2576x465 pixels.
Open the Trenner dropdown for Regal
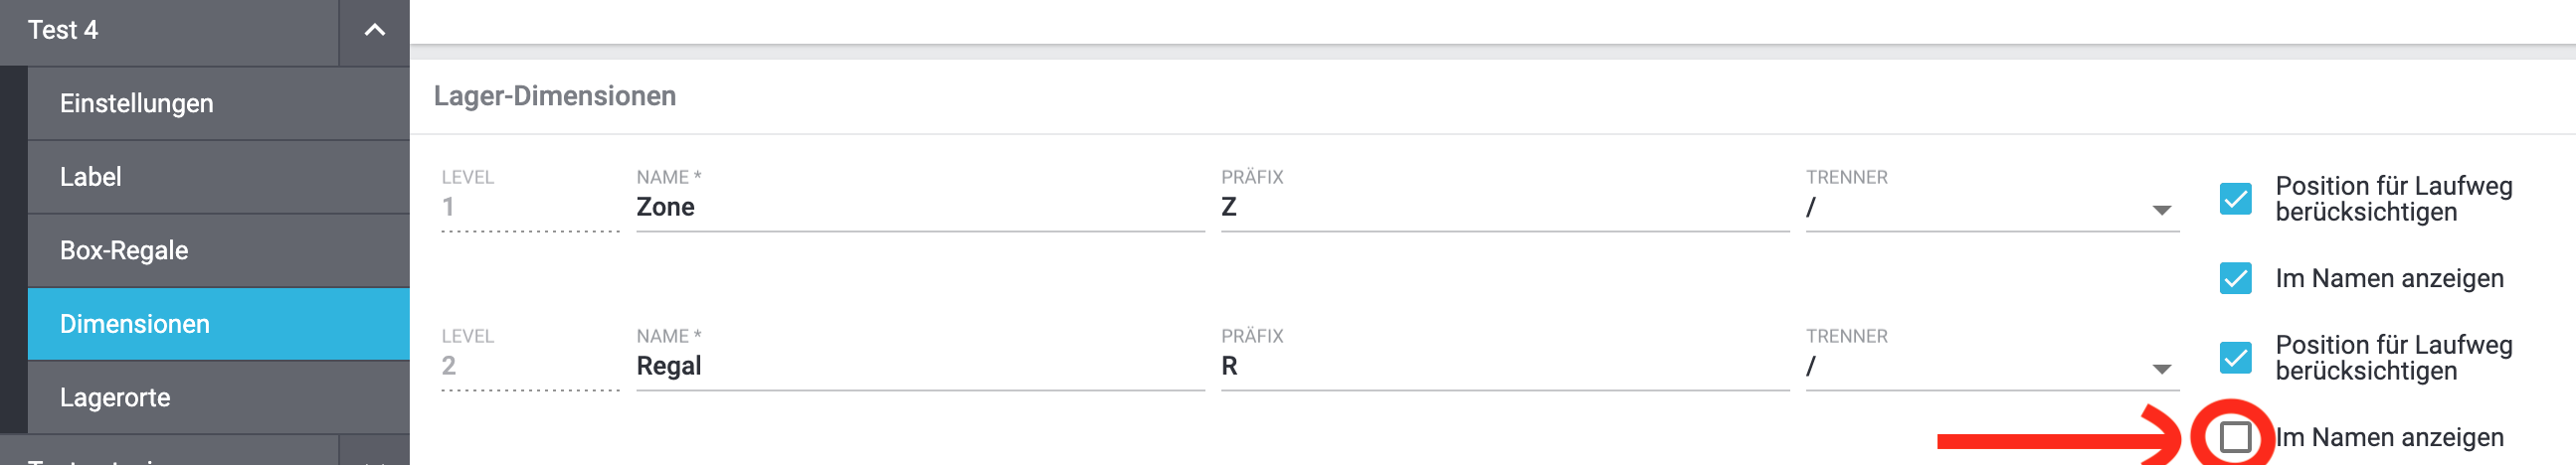(x=1991, y=367)
